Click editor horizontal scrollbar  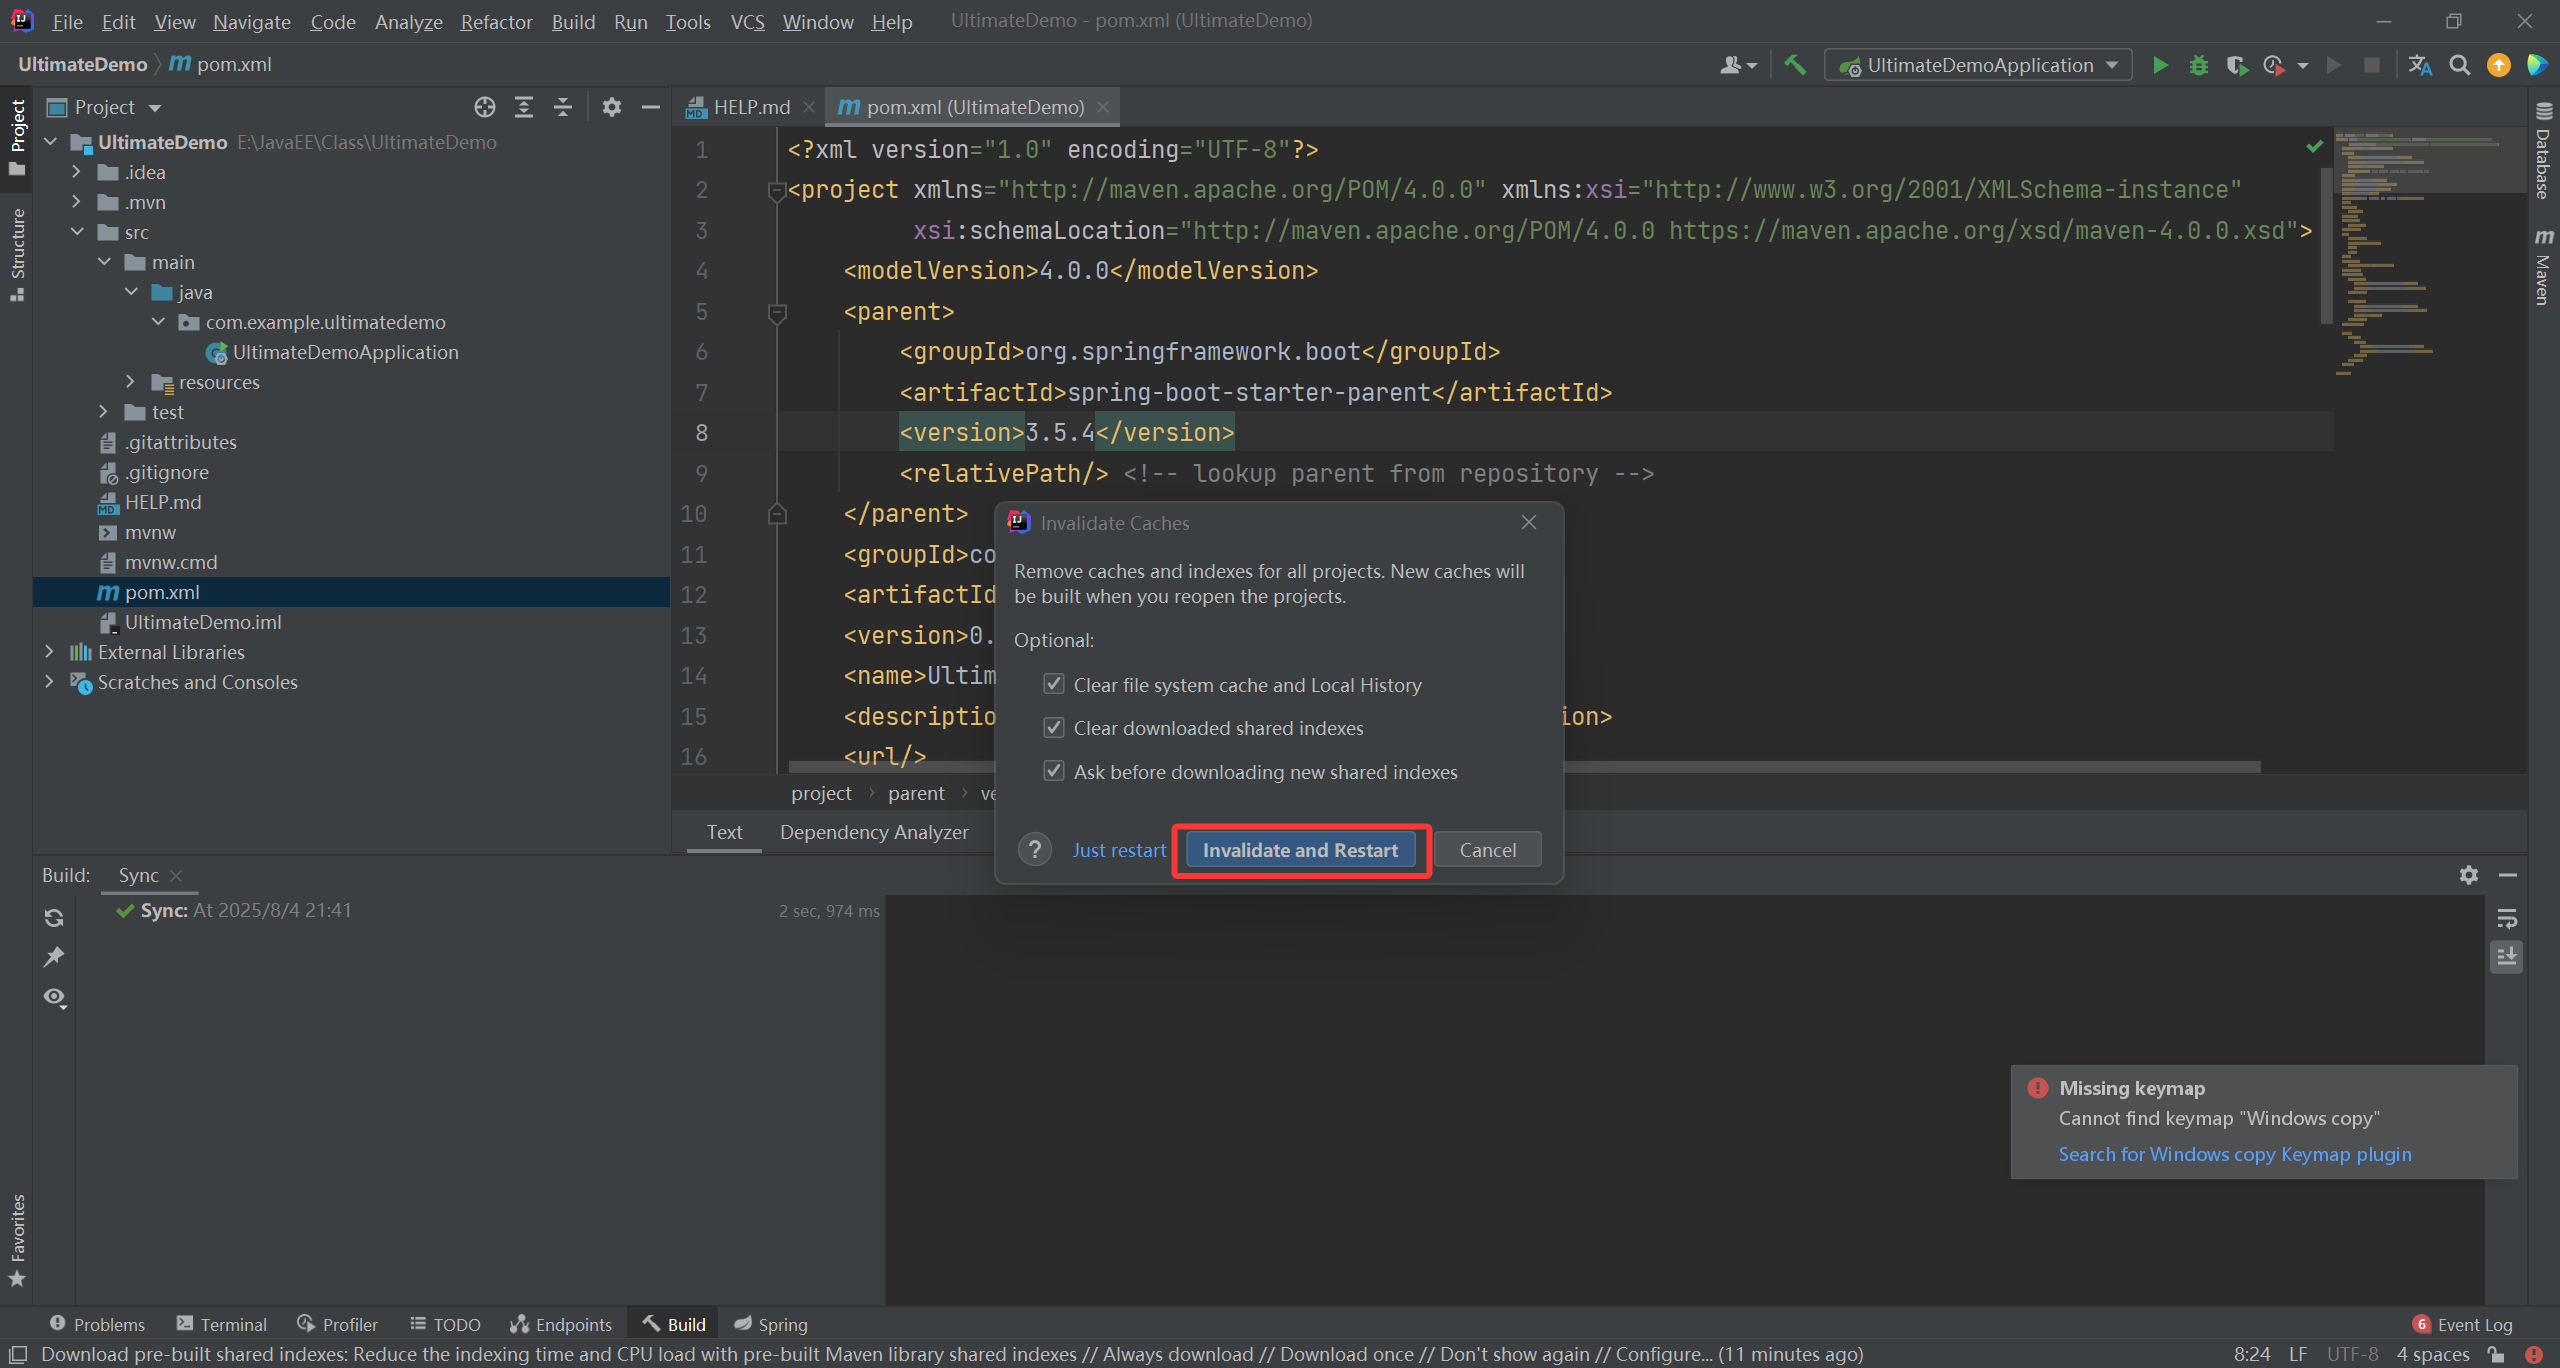pos(1524,767)
